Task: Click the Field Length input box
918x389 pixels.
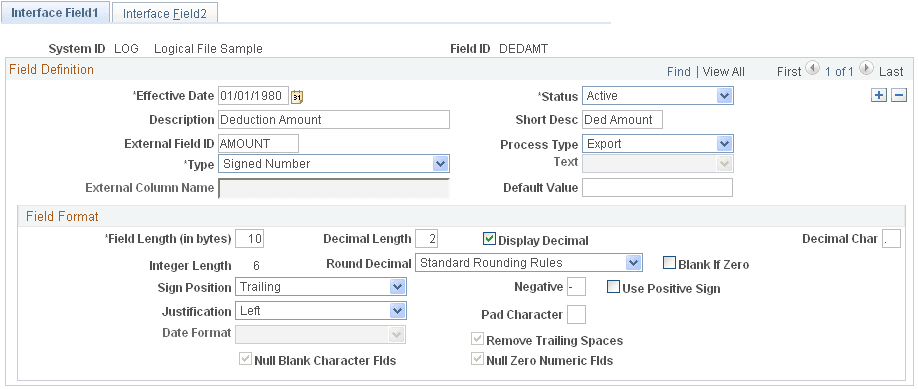Action: coord(249,239)
